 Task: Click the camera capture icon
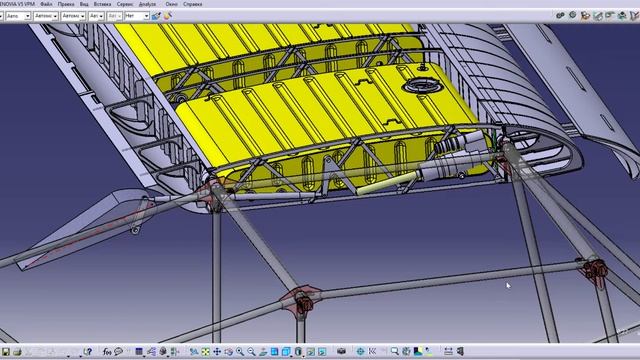tap(342, 351)
